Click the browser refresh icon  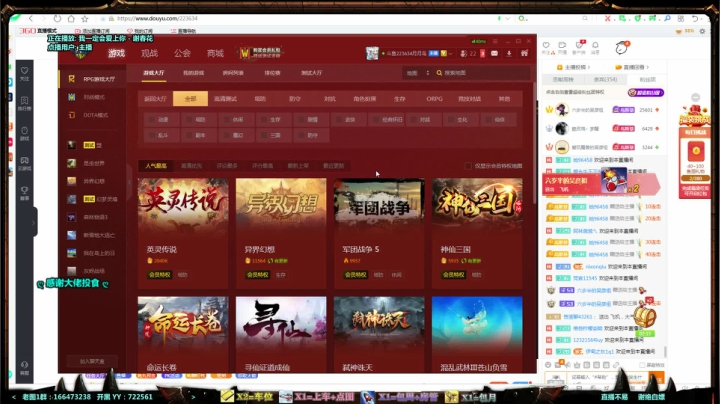click(x=57, y=18)
